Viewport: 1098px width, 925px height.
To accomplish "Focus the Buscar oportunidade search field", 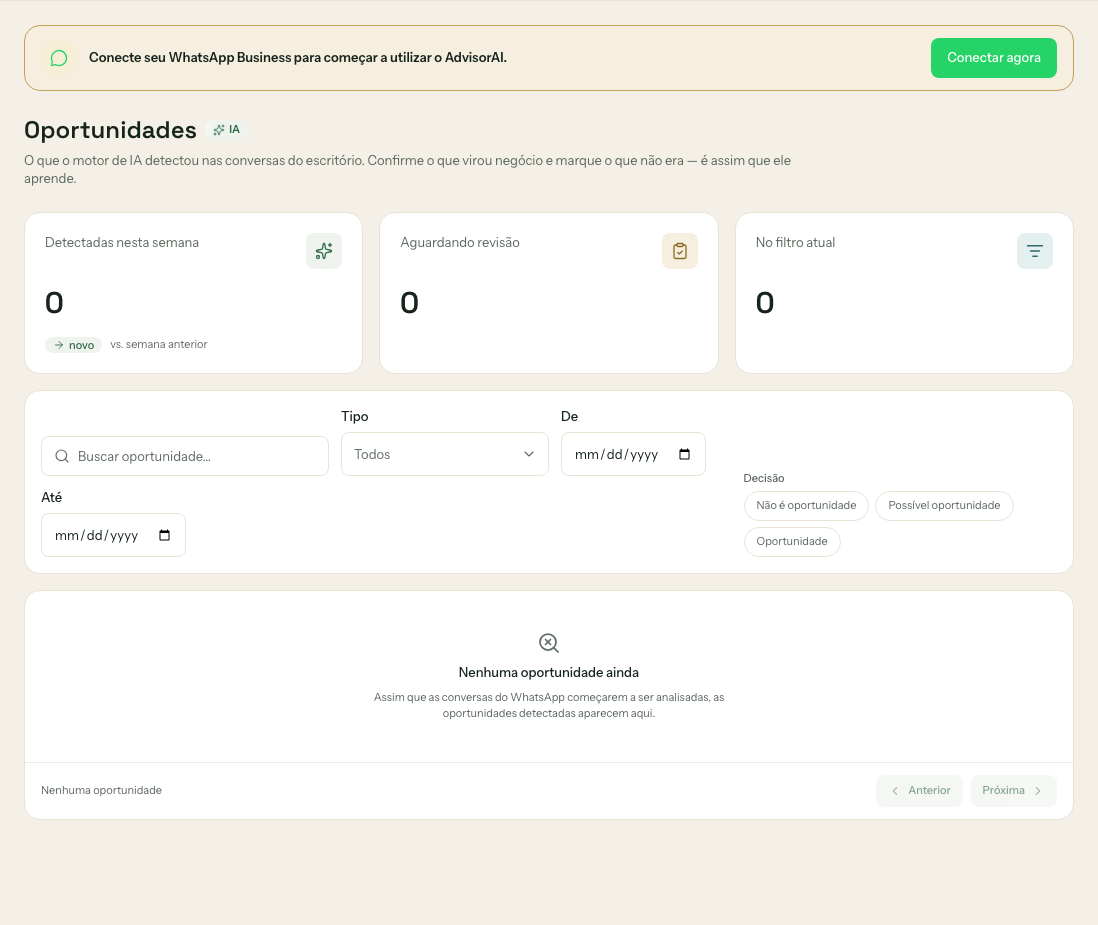I will [185, 457].
